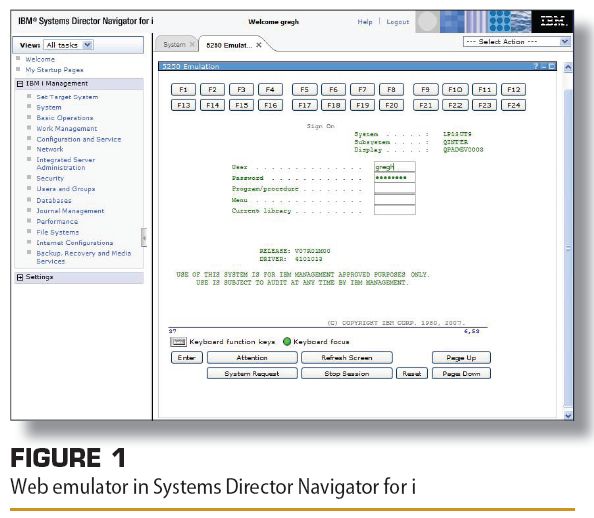Viewport: 594px width, 518px height.
Task: Click the Password input field
Action: [x=395, y=178]
